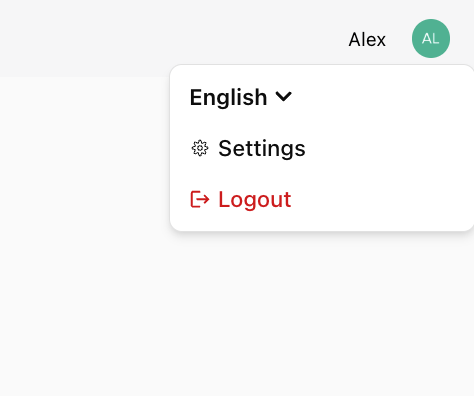This screenshot has height=396, width=474.
Task: Toggle the profile menu using AL initials
Action: 431,39
